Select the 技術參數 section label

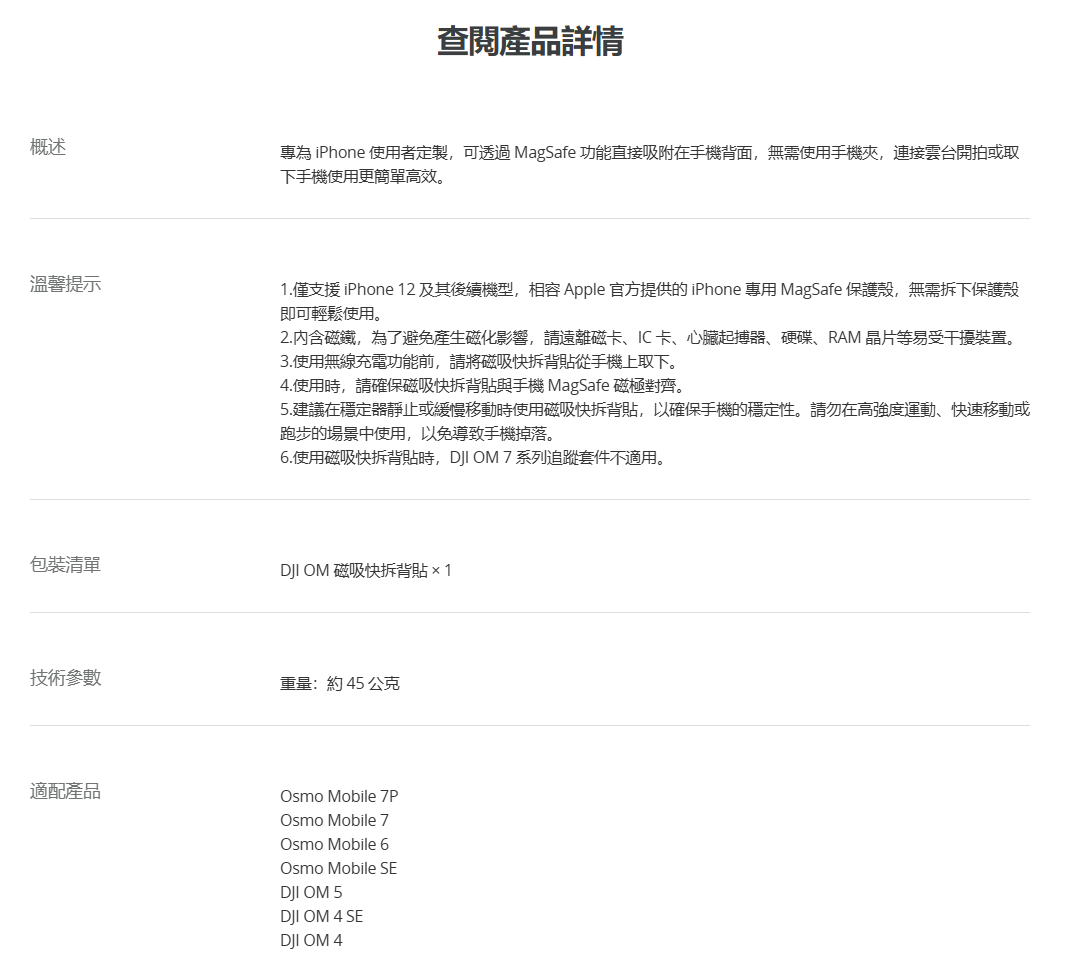[x=65, y=678]
